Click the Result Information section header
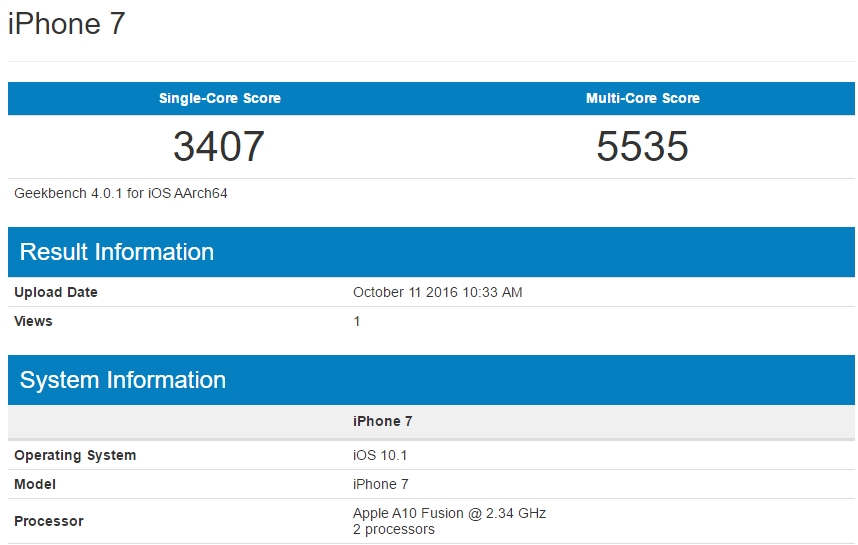 431,252
